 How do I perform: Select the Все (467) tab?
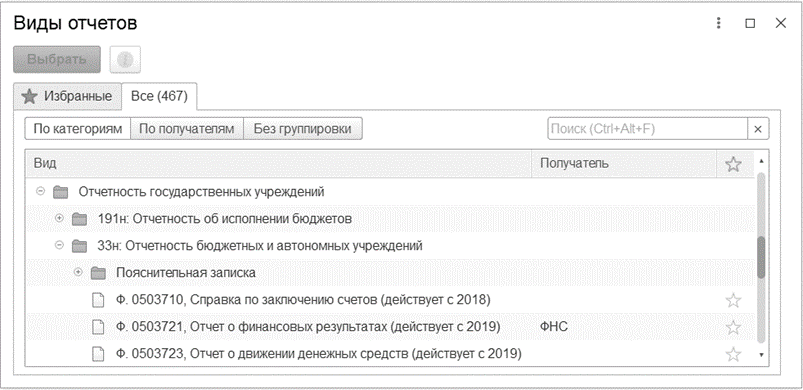[x=159, y=96]
